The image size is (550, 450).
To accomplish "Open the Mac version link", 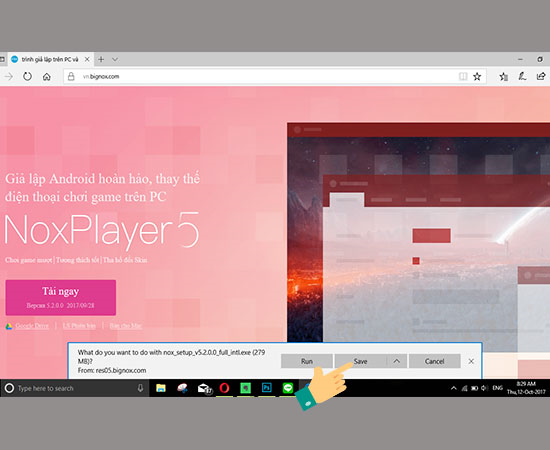I will click(x=126, y=326).
